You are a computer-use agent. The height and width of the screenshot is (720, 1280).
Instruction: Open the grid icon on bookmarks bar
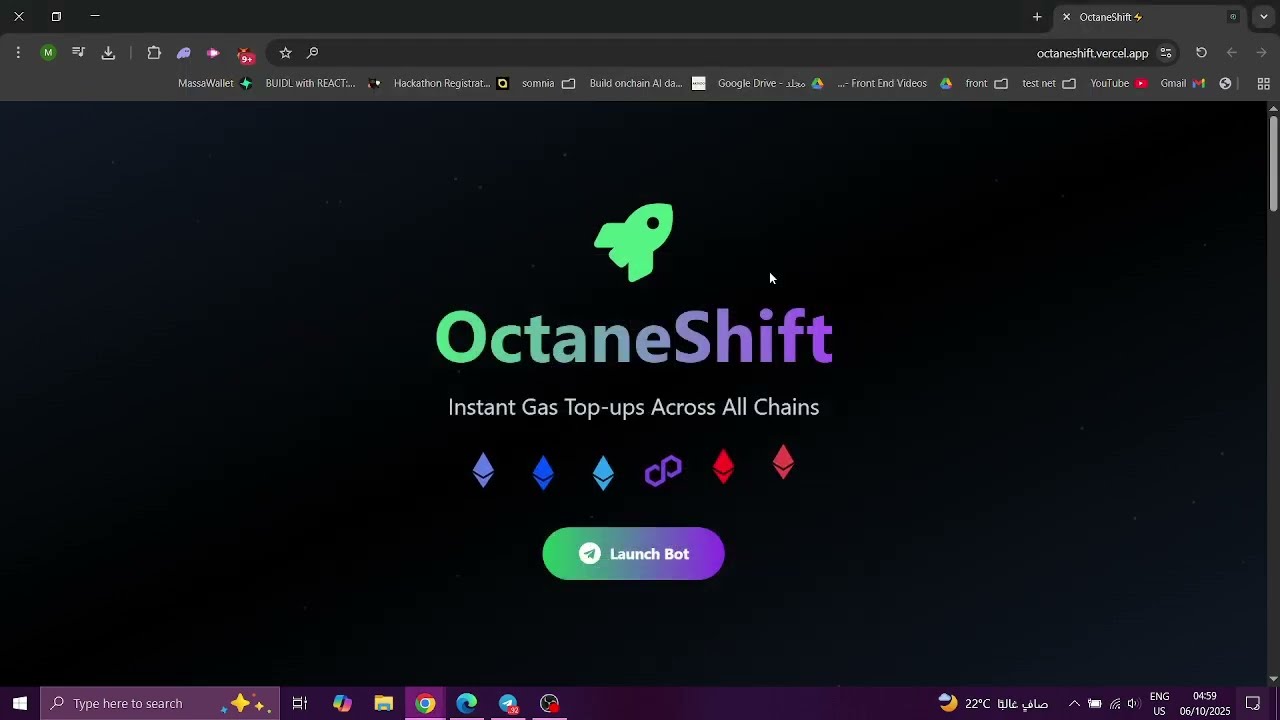(1263, 84)
